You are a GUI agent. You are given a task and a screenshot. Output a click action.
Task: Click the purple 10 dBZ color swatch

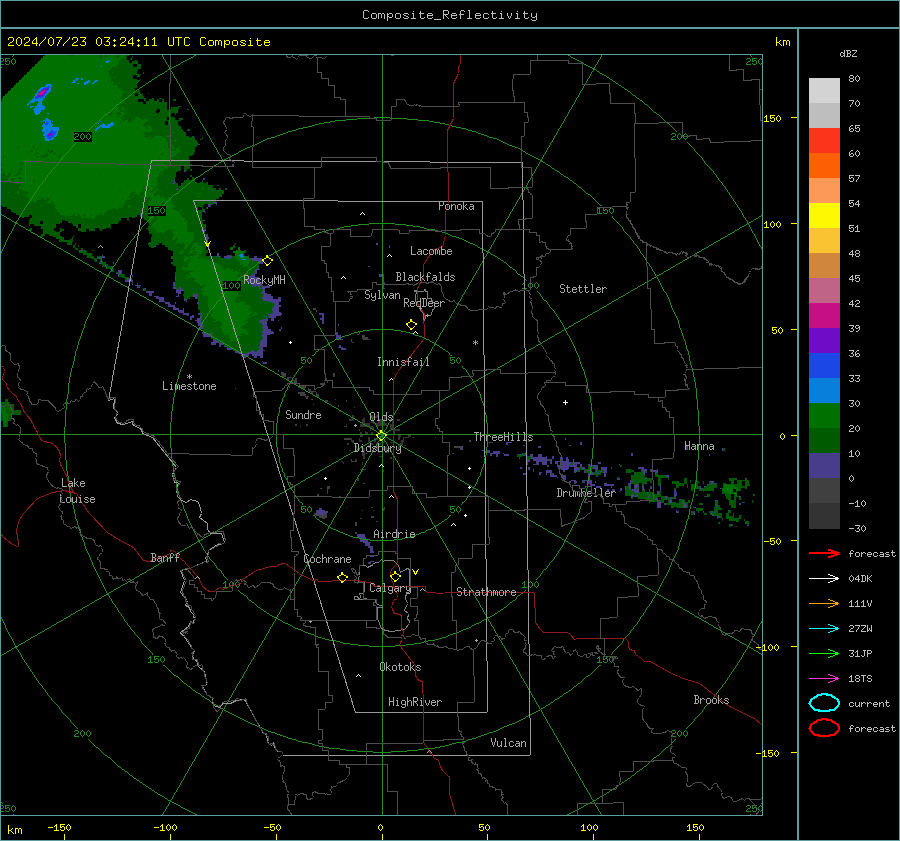[x=824, y=465]
